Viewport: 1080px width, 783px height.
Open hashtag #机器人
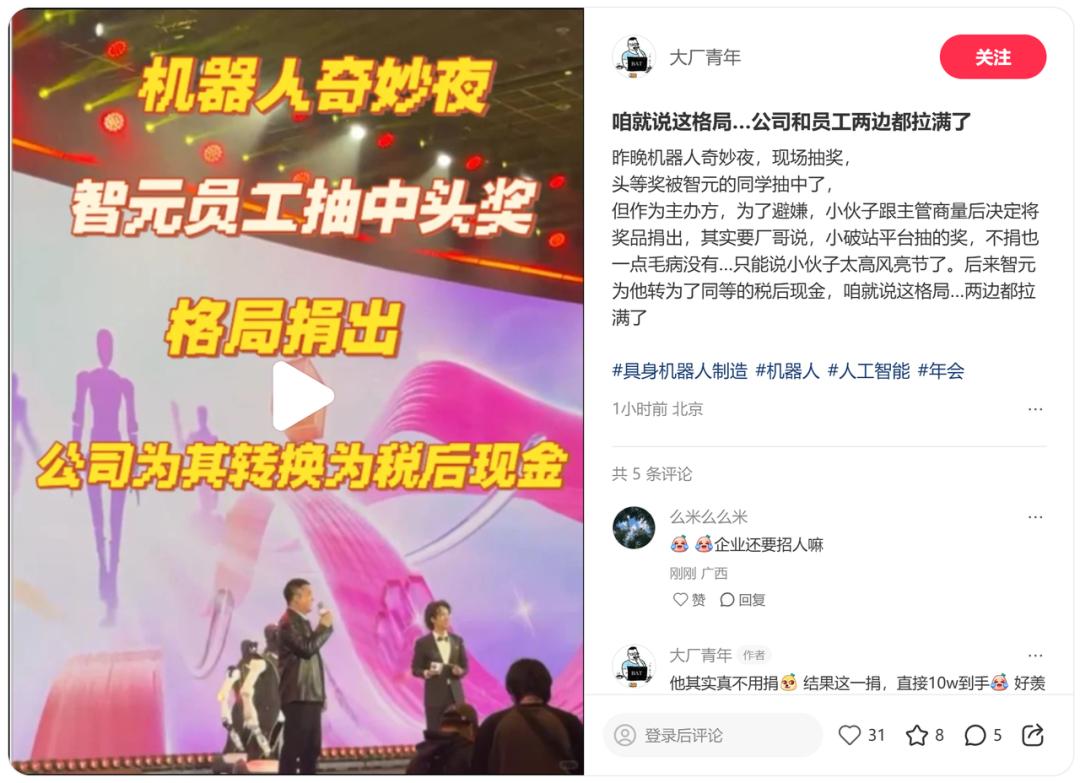(x=787, y=371)
